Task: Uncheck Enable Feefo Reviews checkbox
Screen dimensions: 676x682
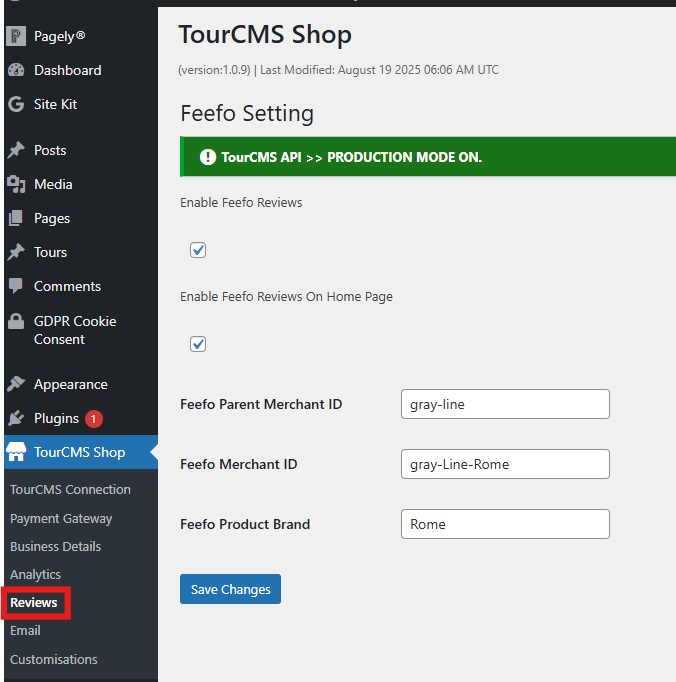Action: point(198,250)
